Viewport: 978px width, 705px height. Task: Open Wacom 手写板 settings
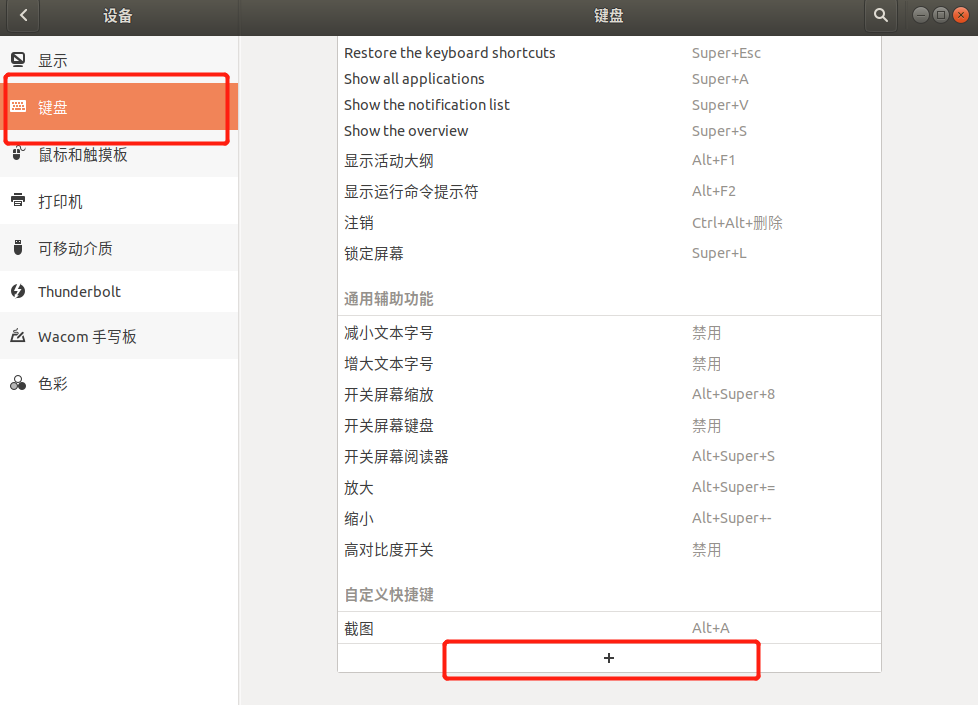pyautogui.click(x=119, y=336)
